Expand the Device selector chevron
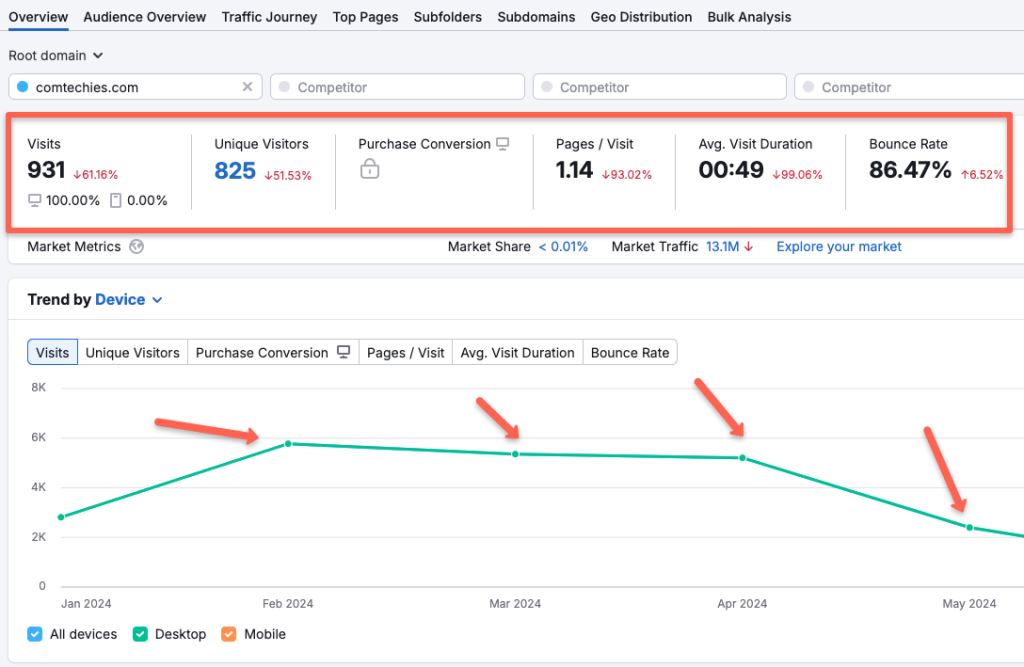Image resolution: width=1024 pixels, height=667 pixels. 157,300
